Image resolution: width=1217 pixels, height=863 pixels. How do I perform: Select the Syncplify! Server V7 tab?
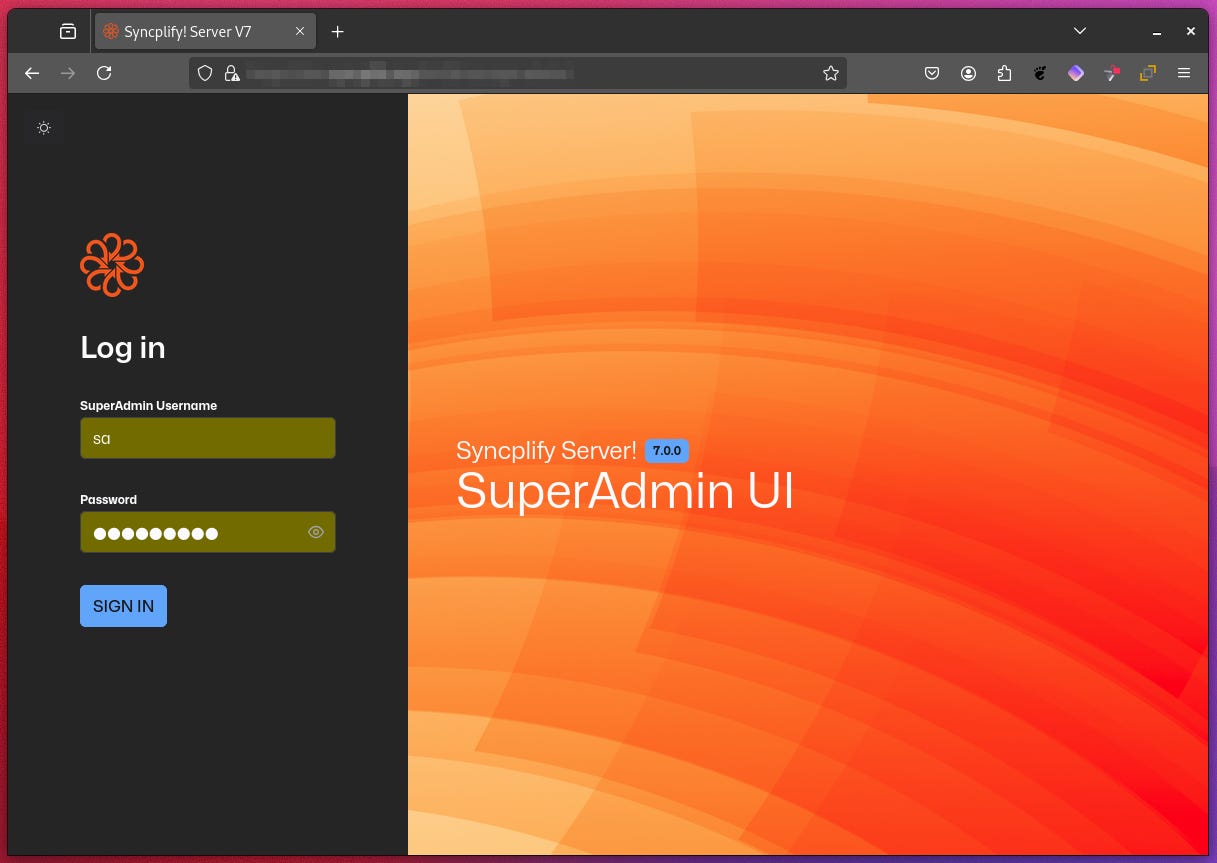pyautogui.click(x=204, y=32)
